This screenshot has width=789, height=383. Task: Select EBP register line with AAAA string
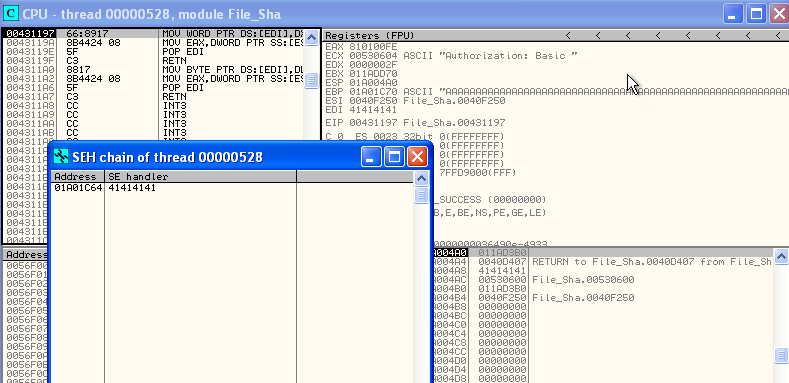coord(557,92)
